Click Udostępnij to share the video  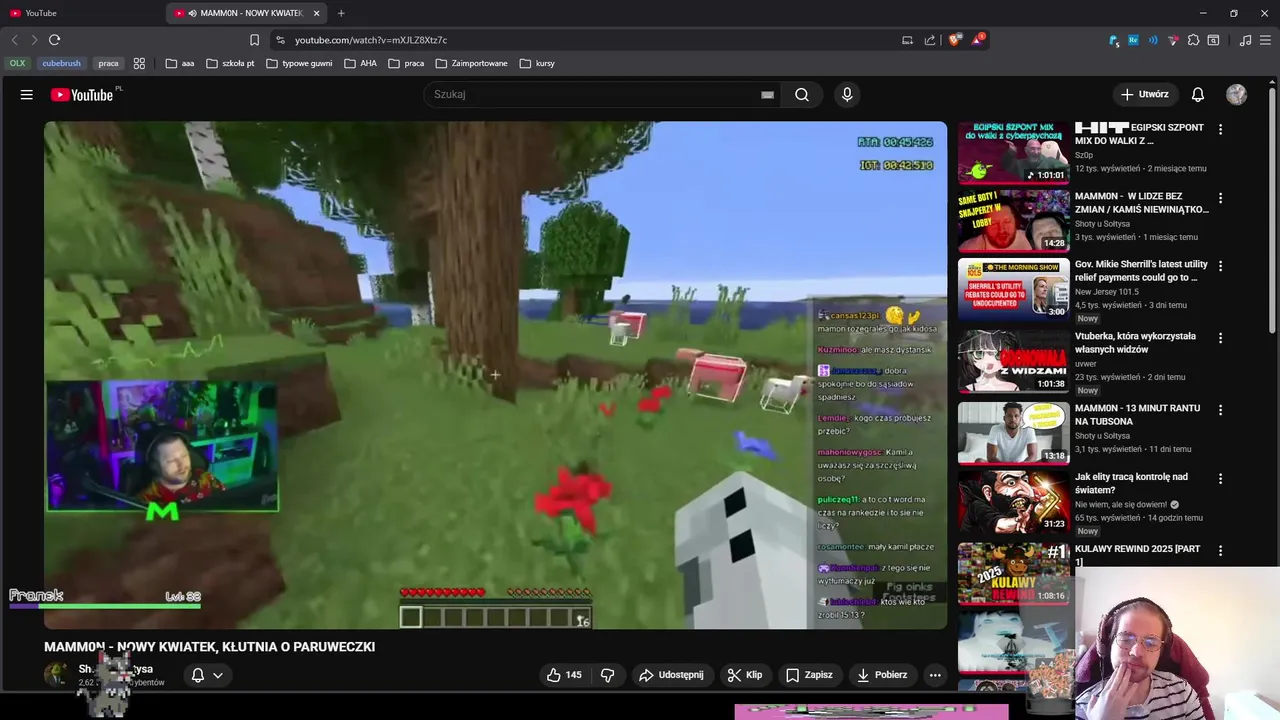pyautogui.click(x=671, y=675)
